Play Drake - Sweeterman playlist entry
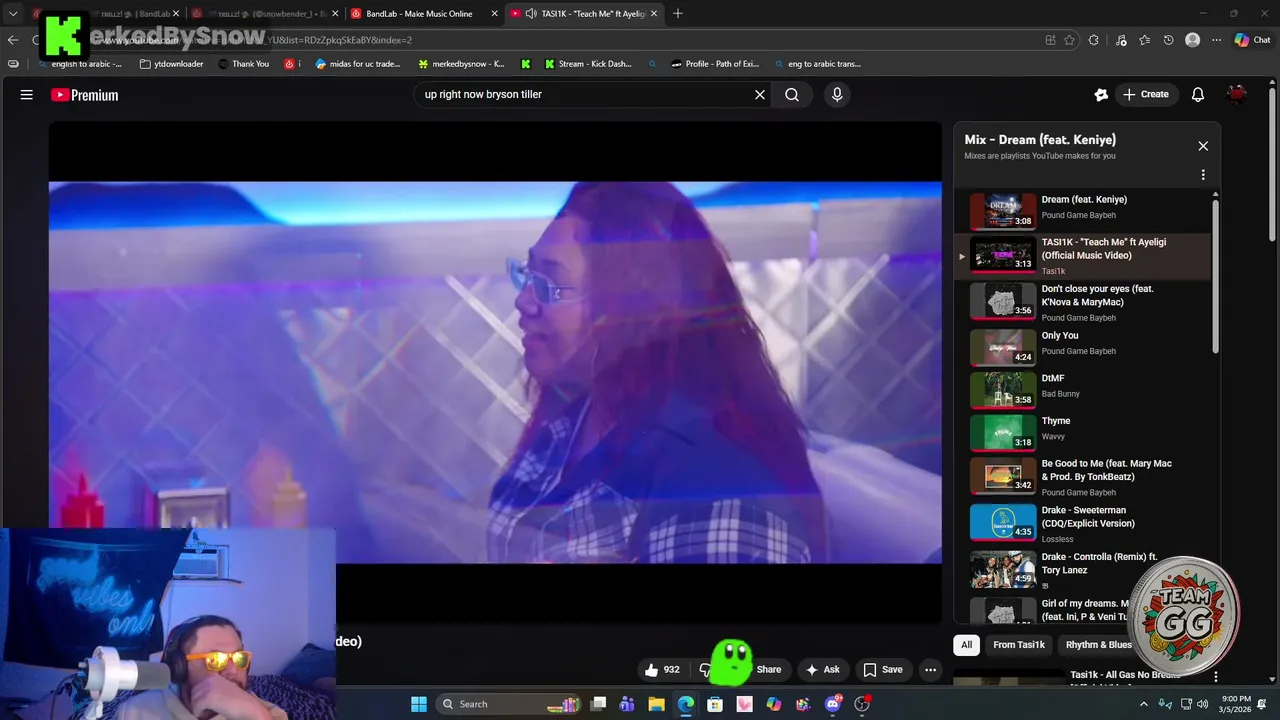This screenshot has height=720, width=1280. (x=1084, y=523)
